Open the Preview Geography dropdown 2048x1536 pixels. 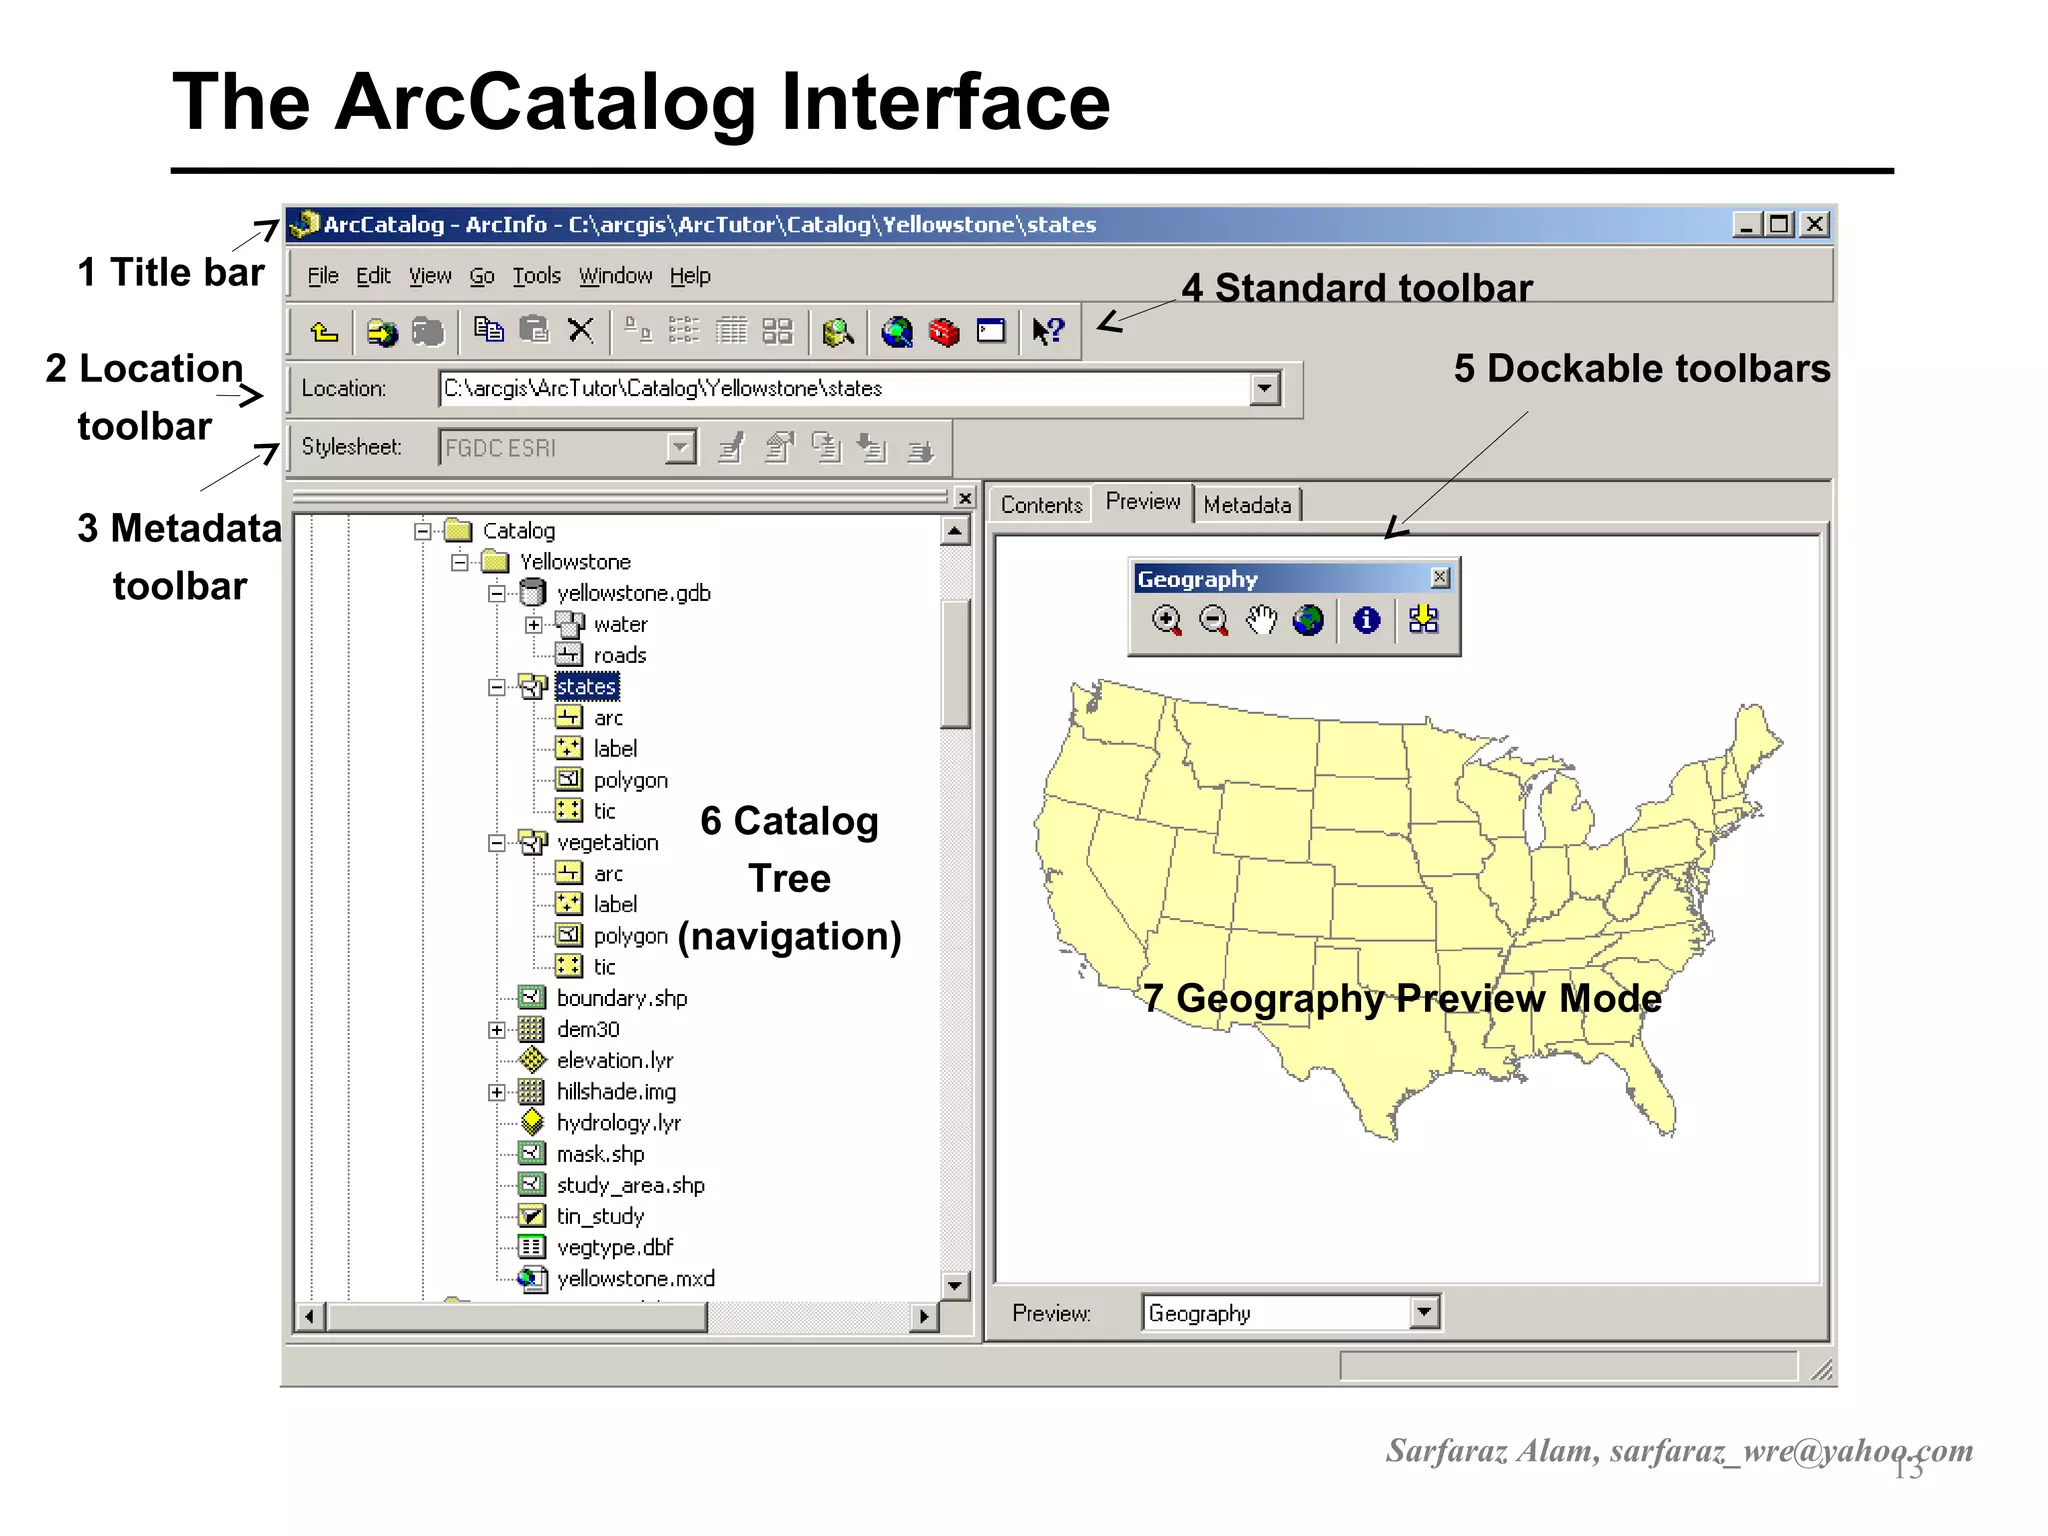click(x=1424, y=1311)
